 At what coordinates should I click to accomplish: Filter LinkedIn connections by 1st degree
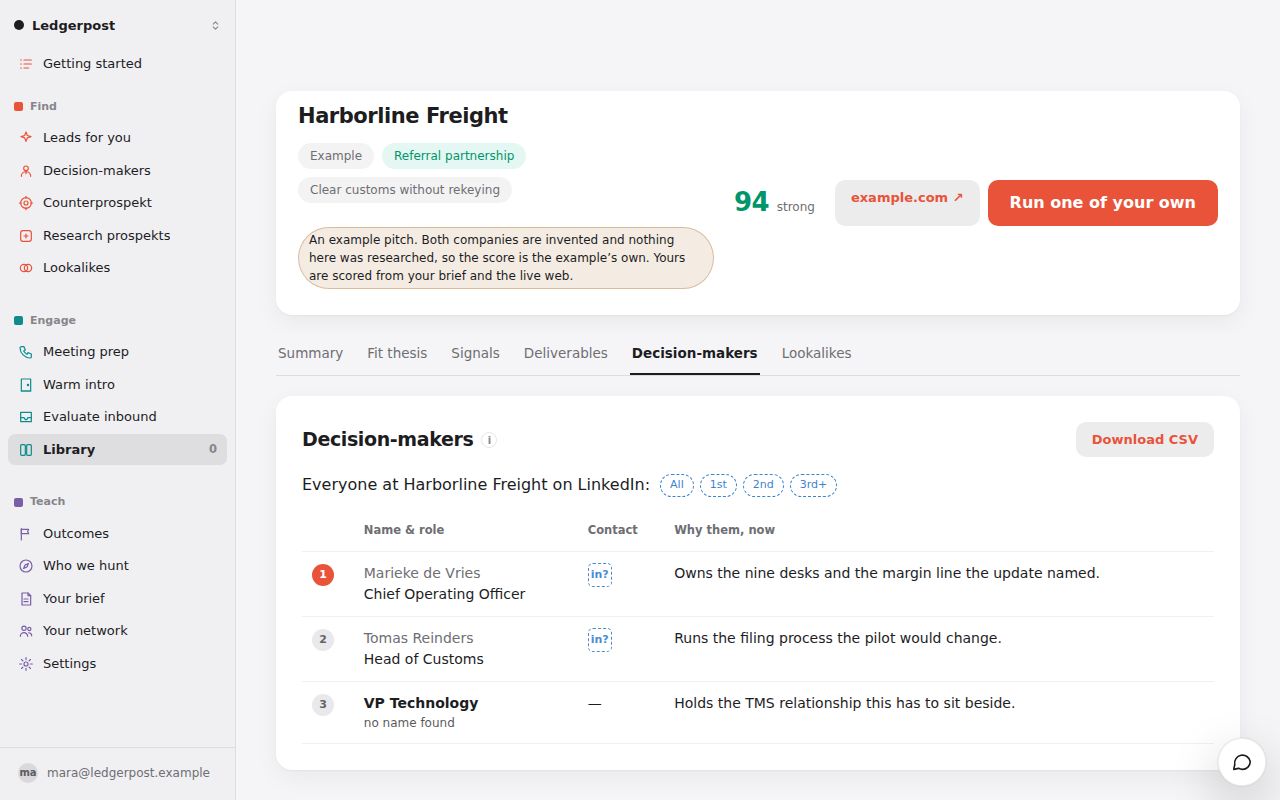coord(719,485)
